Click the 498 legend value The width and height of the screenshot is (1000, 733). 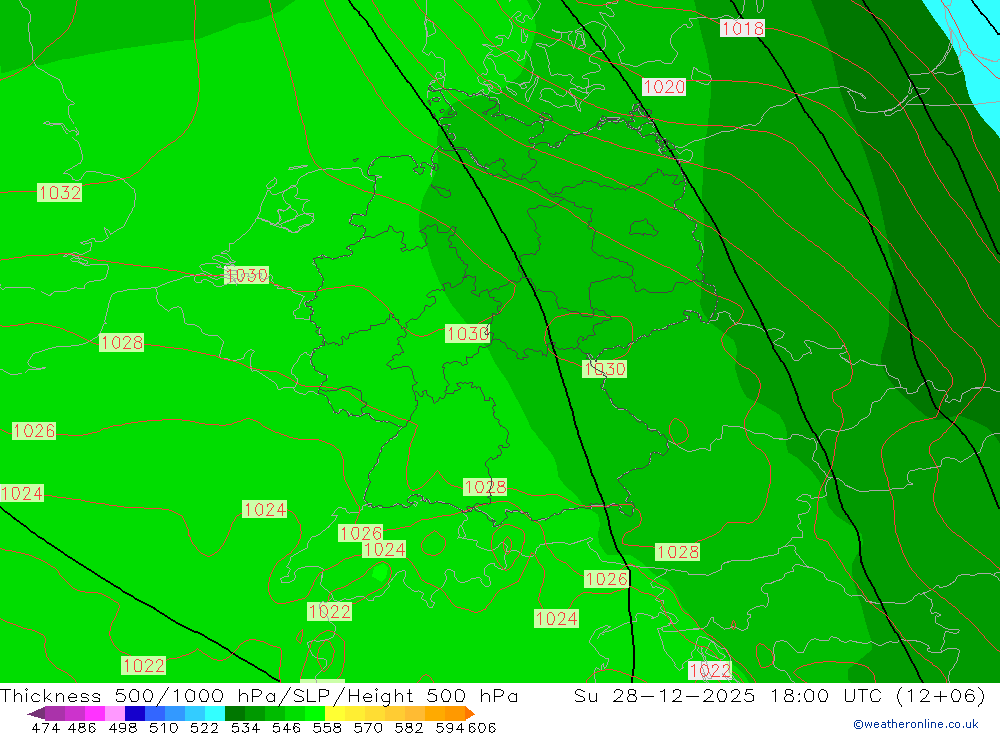click(122, 727)
